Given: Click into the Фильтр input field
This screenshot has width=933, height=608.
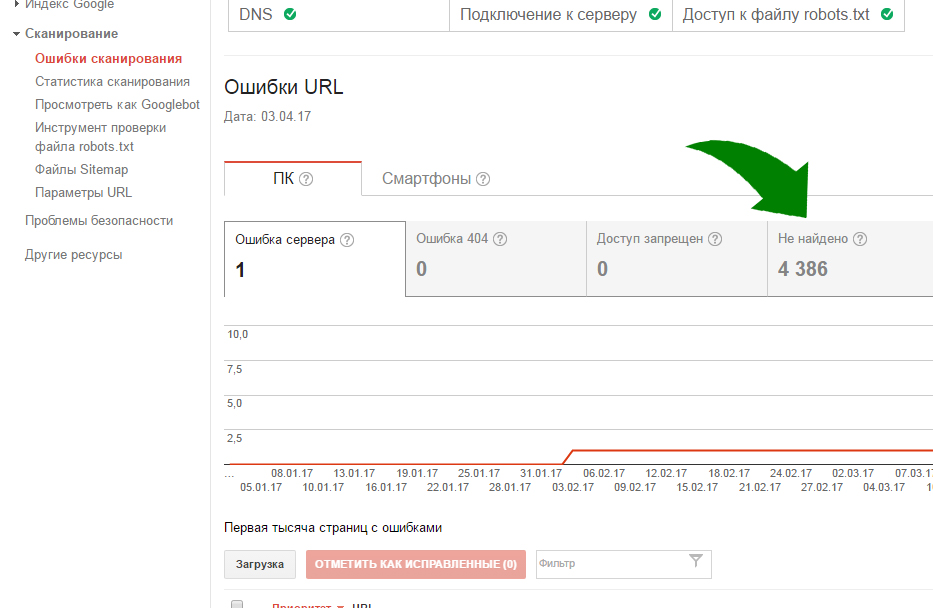Looking at the screenshot, I should tap(610, 564).
